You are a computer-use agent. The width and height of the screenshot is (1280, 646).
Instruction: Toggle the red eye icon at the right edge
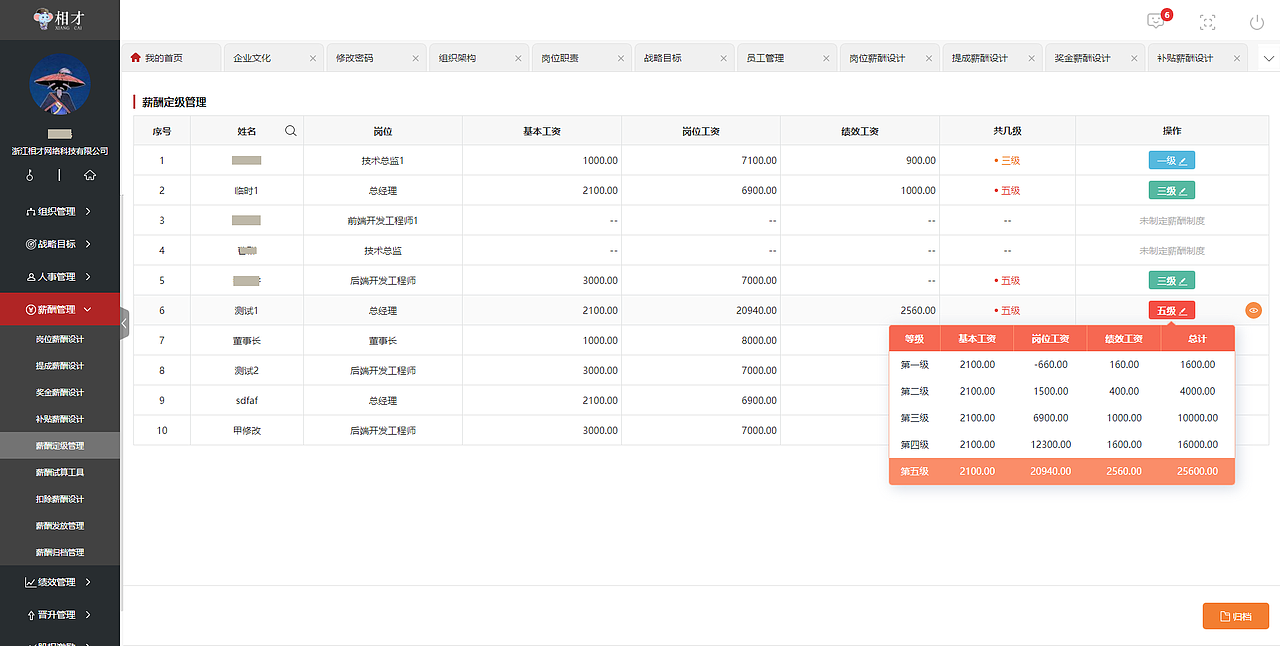pos(1253,310)
